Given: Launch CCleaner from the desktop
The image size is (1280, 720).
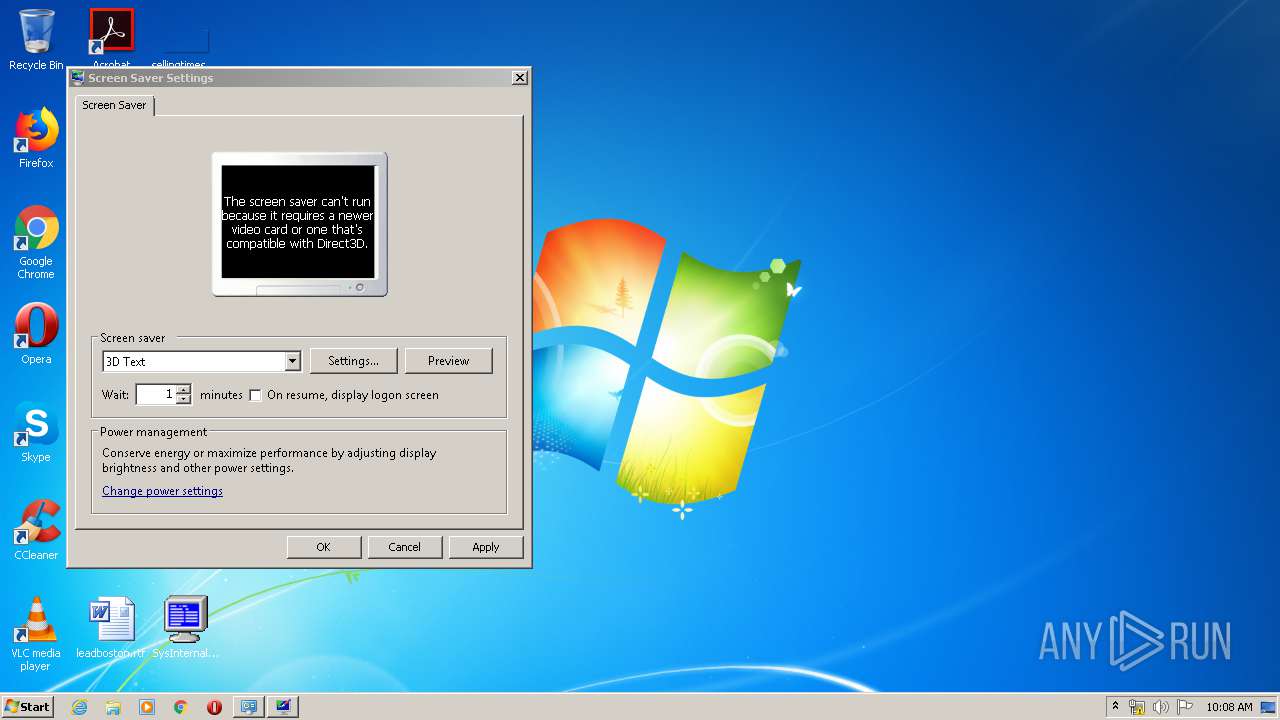Looking at the screenshot, I should point(36,530).
